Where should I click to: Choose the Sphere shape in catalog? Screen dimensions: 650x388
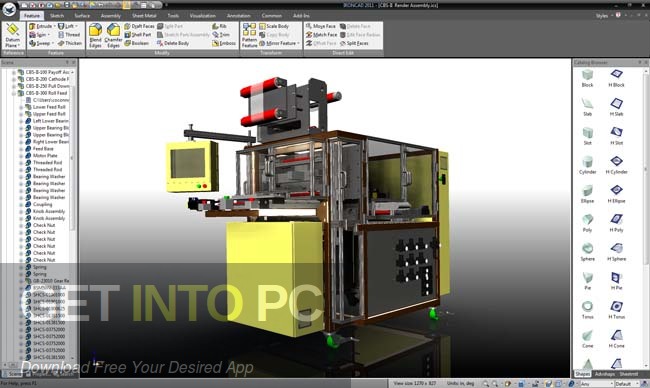[587, 252]
